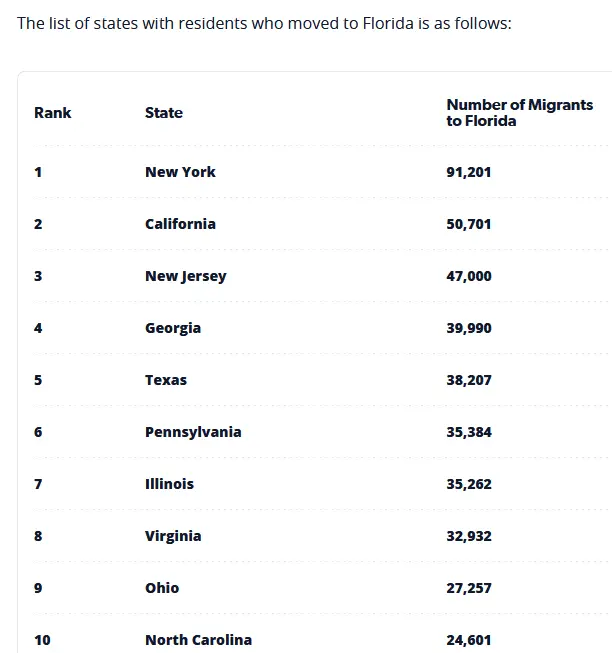Click the 47,000 value for New Jersey
The height and width of the screenshot is (653, 612).
coord(469,276)
